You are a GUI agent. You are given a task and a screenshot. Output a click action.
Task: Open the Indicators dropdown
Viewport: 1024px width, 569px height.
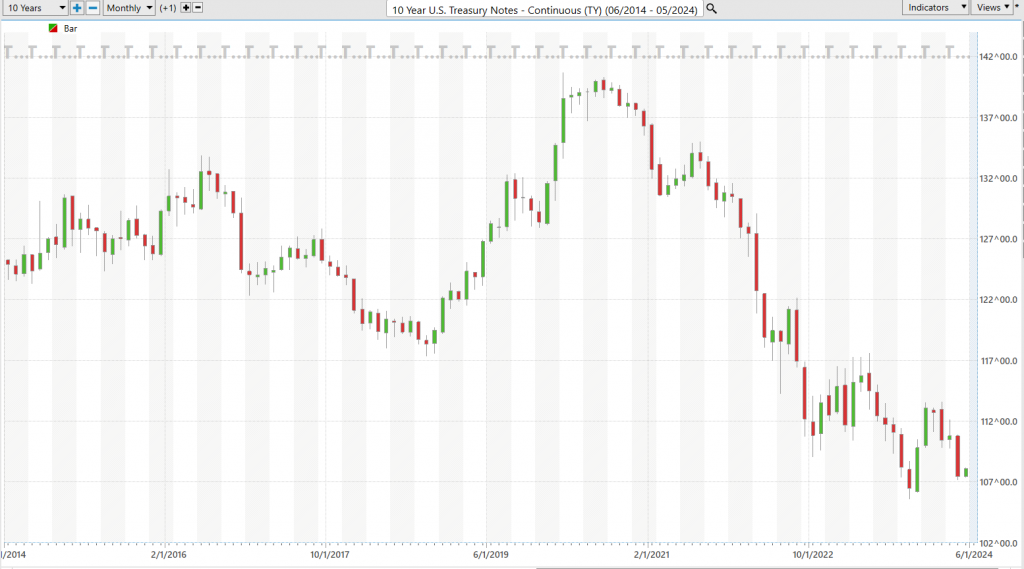point(935,8)
